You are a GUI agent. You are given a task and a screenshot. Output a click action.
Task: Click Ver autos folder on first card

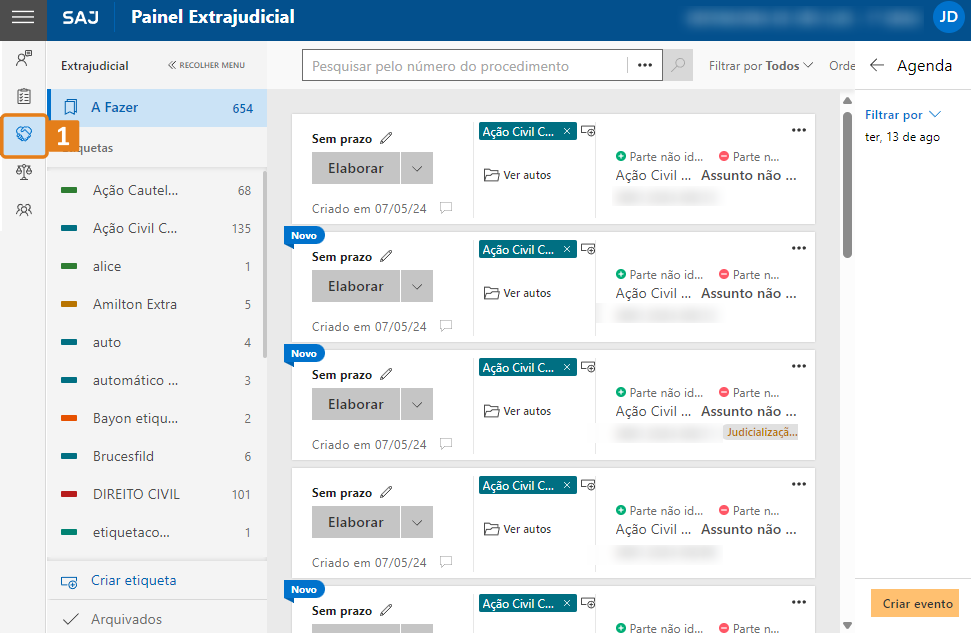tap(517, 175)
